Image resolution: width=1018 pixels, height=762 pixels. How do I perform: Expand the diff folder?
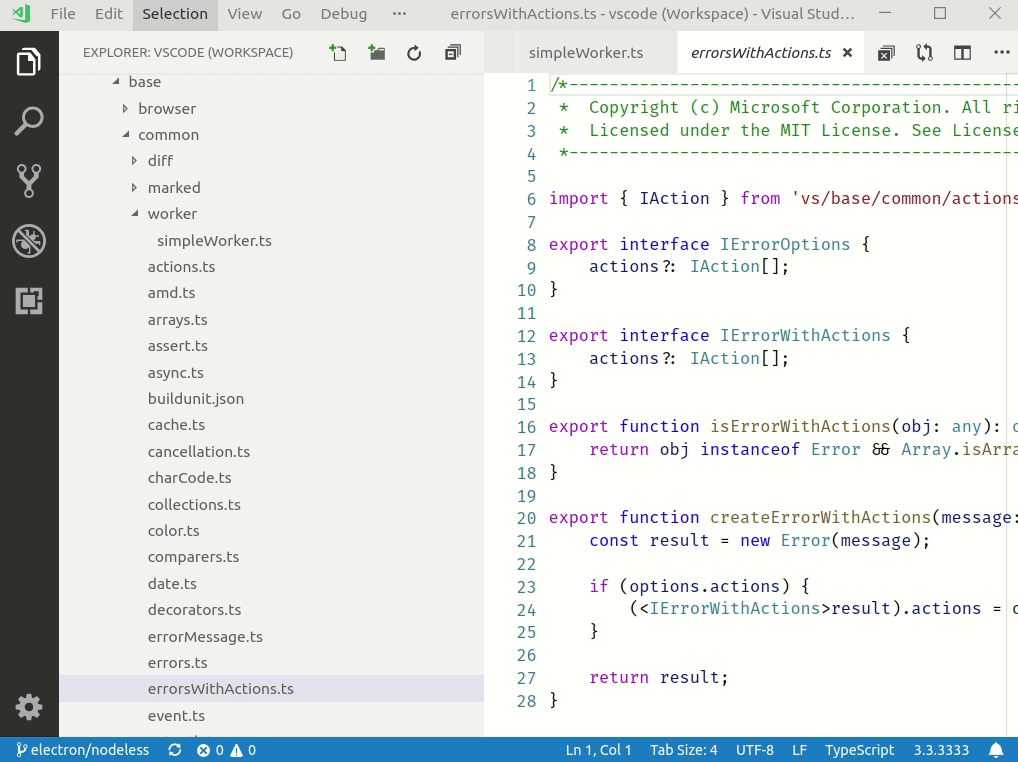pos(134,160)
